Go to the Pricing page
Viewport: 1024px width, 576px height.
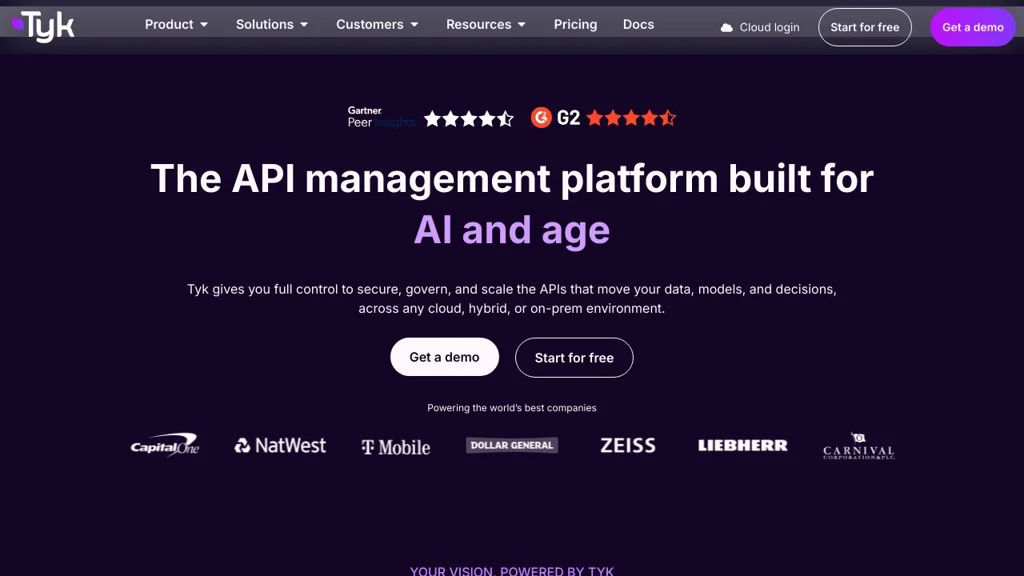coord(575,24)
